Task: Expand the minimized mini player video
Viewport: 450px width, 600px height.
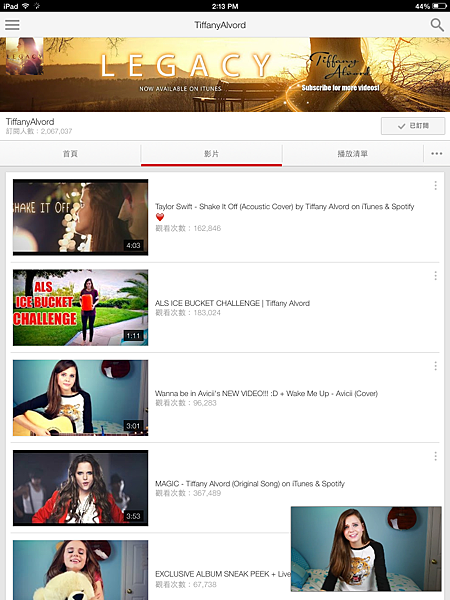Action: 366,549
